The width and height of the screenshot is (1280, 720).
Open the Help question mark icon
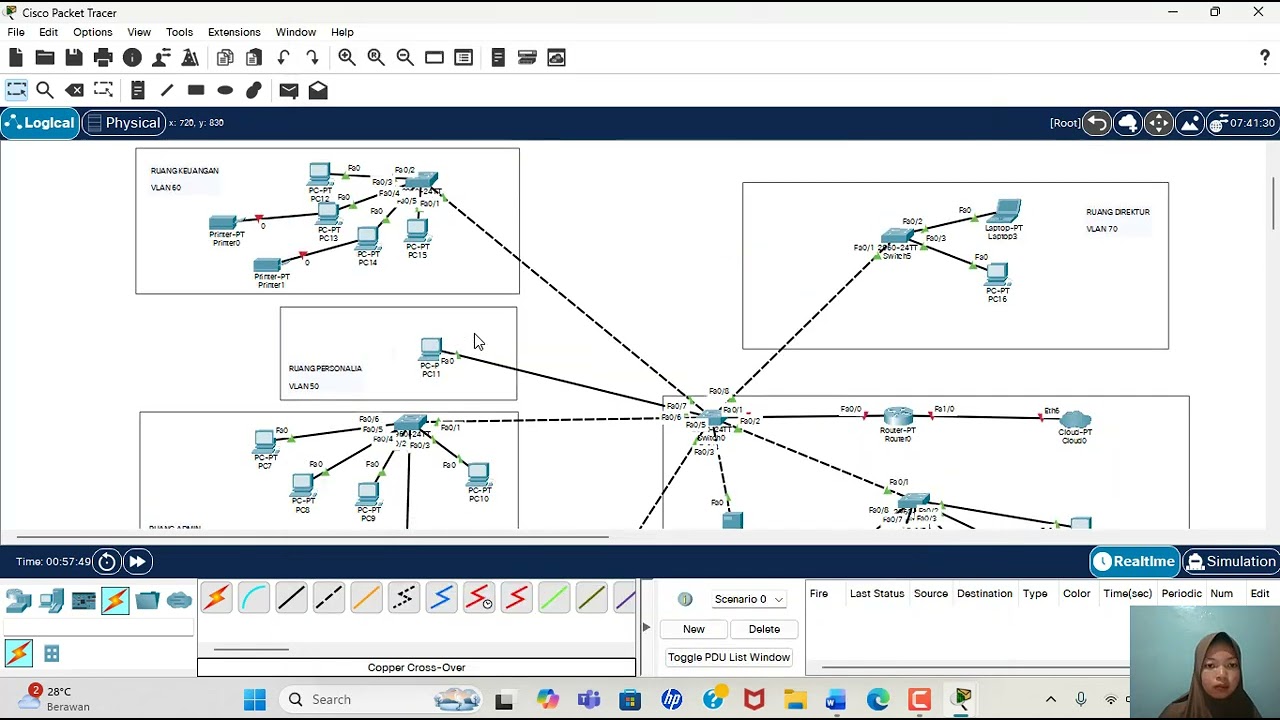[x=1265, y=58]
